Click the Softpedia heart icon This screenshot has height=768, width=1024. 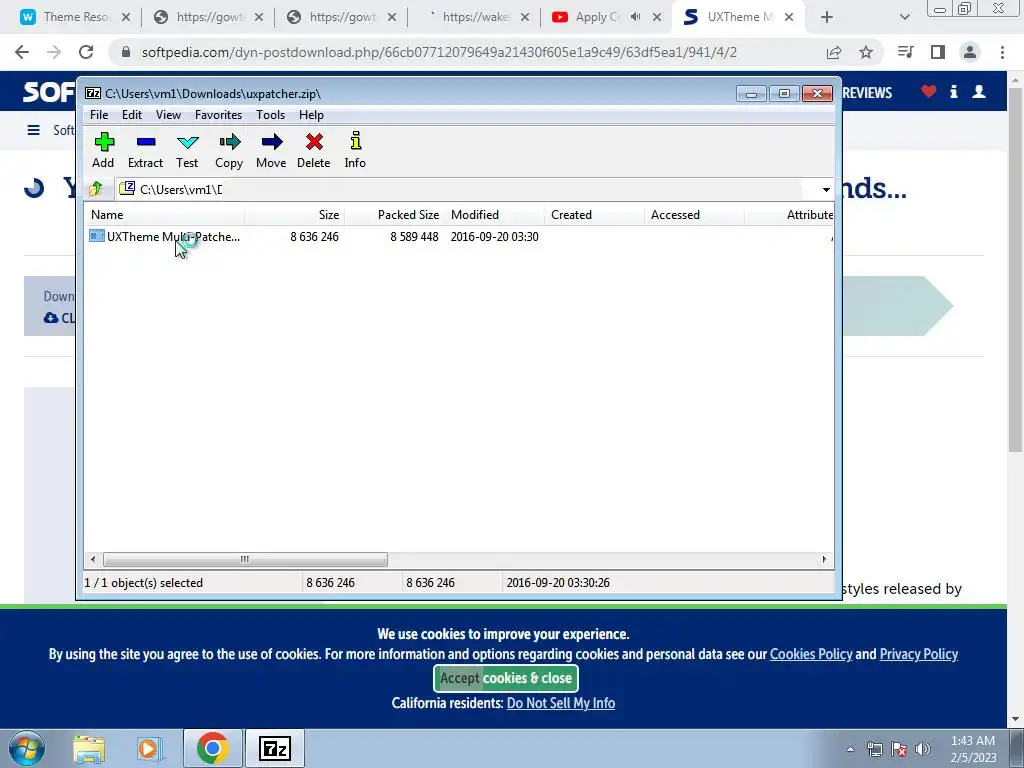929,92
